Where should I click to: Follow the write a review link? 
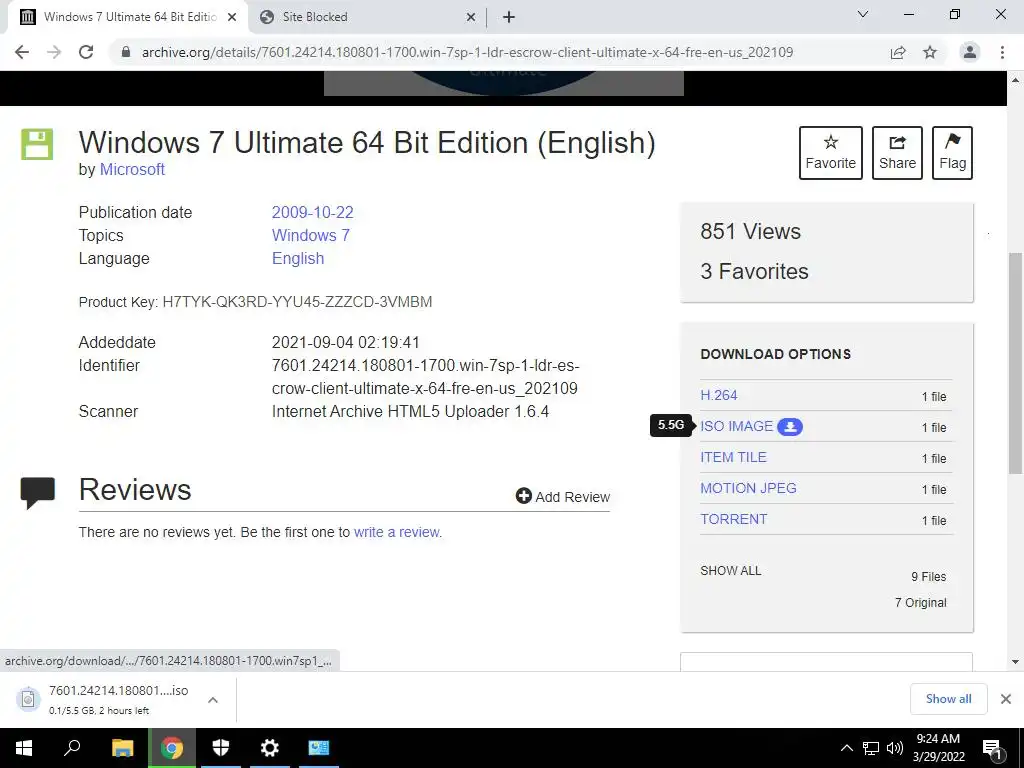pos(396,532)
